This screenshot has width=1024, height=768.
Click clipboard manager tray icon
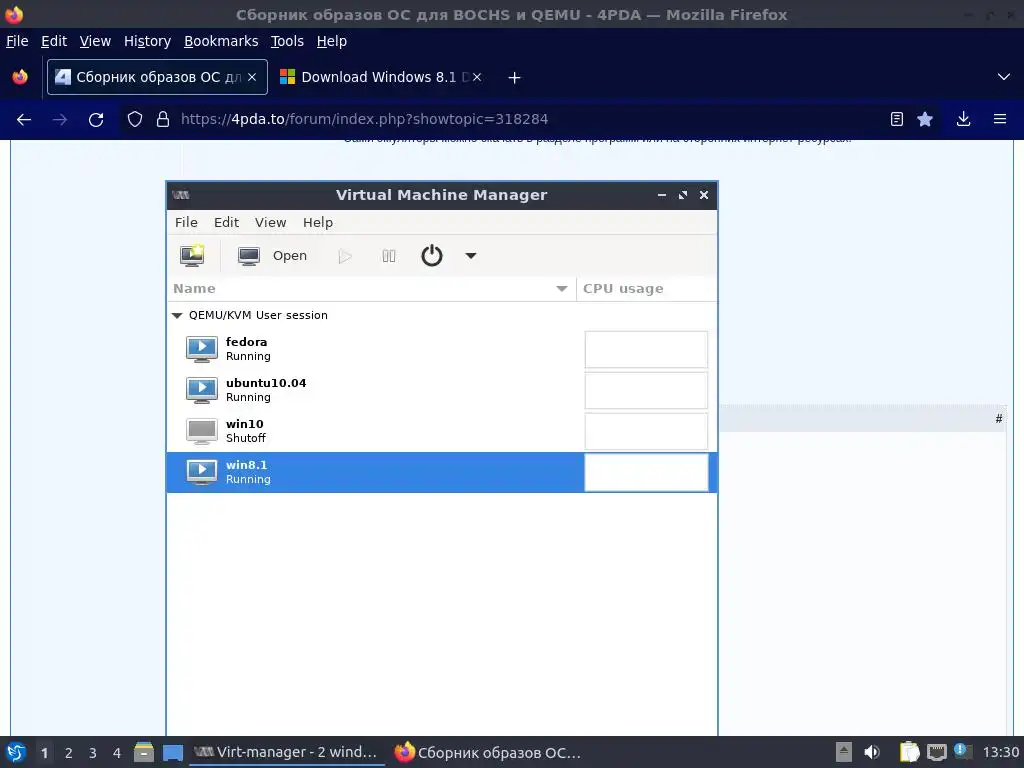pos(909,752)
